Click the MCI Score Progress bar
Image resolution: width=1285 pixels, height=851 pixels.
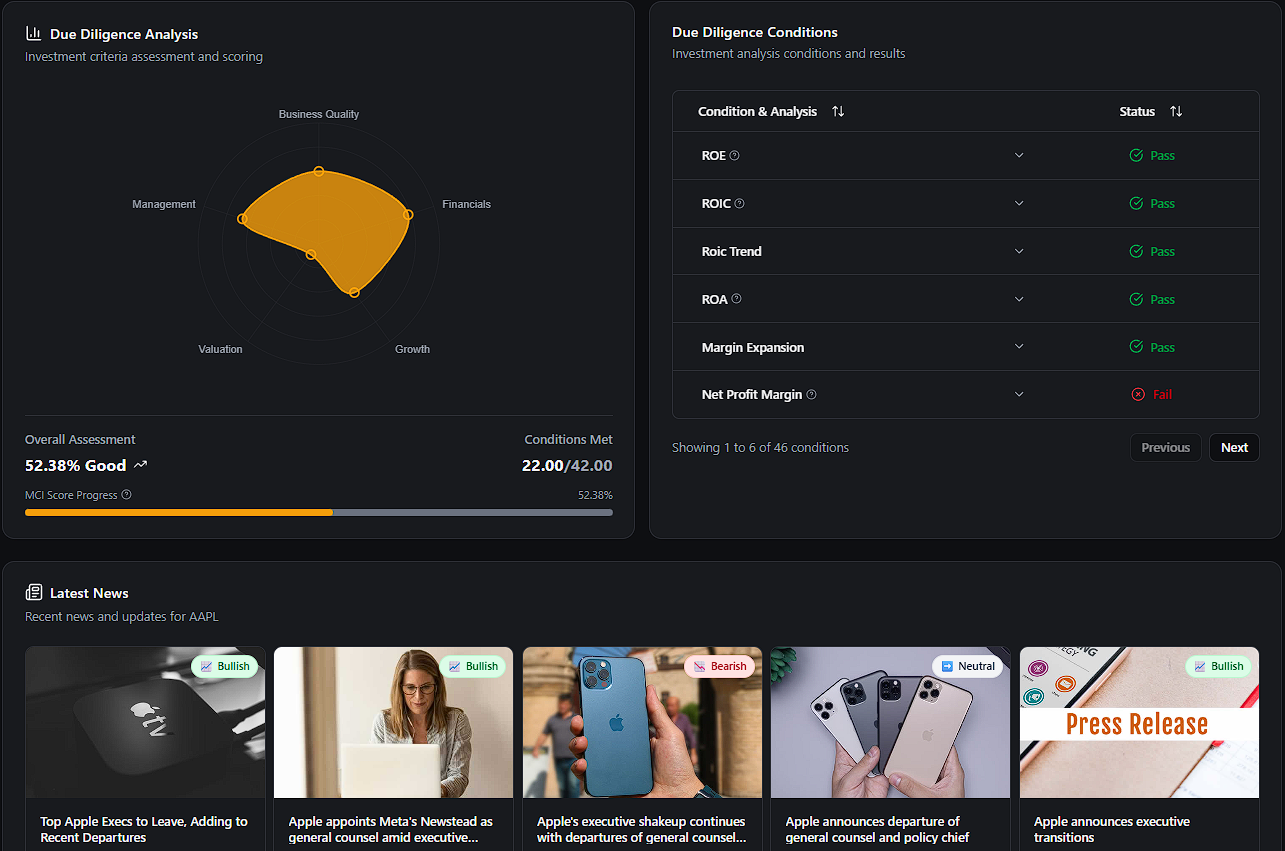[318, 512]
